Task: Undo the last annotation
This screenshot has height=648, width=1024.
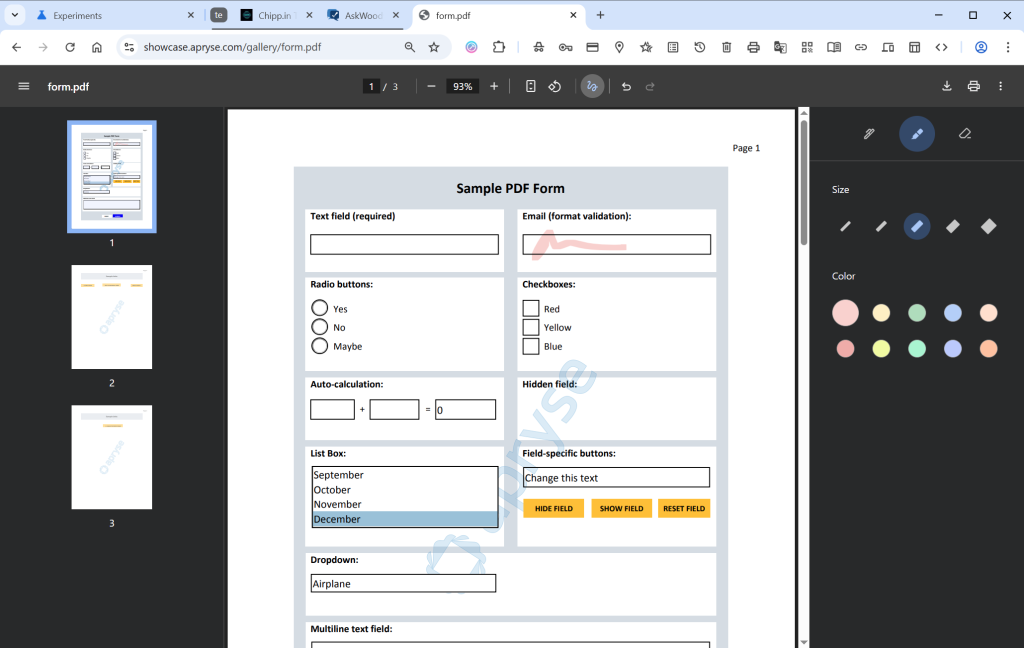Action: [626, 86]
